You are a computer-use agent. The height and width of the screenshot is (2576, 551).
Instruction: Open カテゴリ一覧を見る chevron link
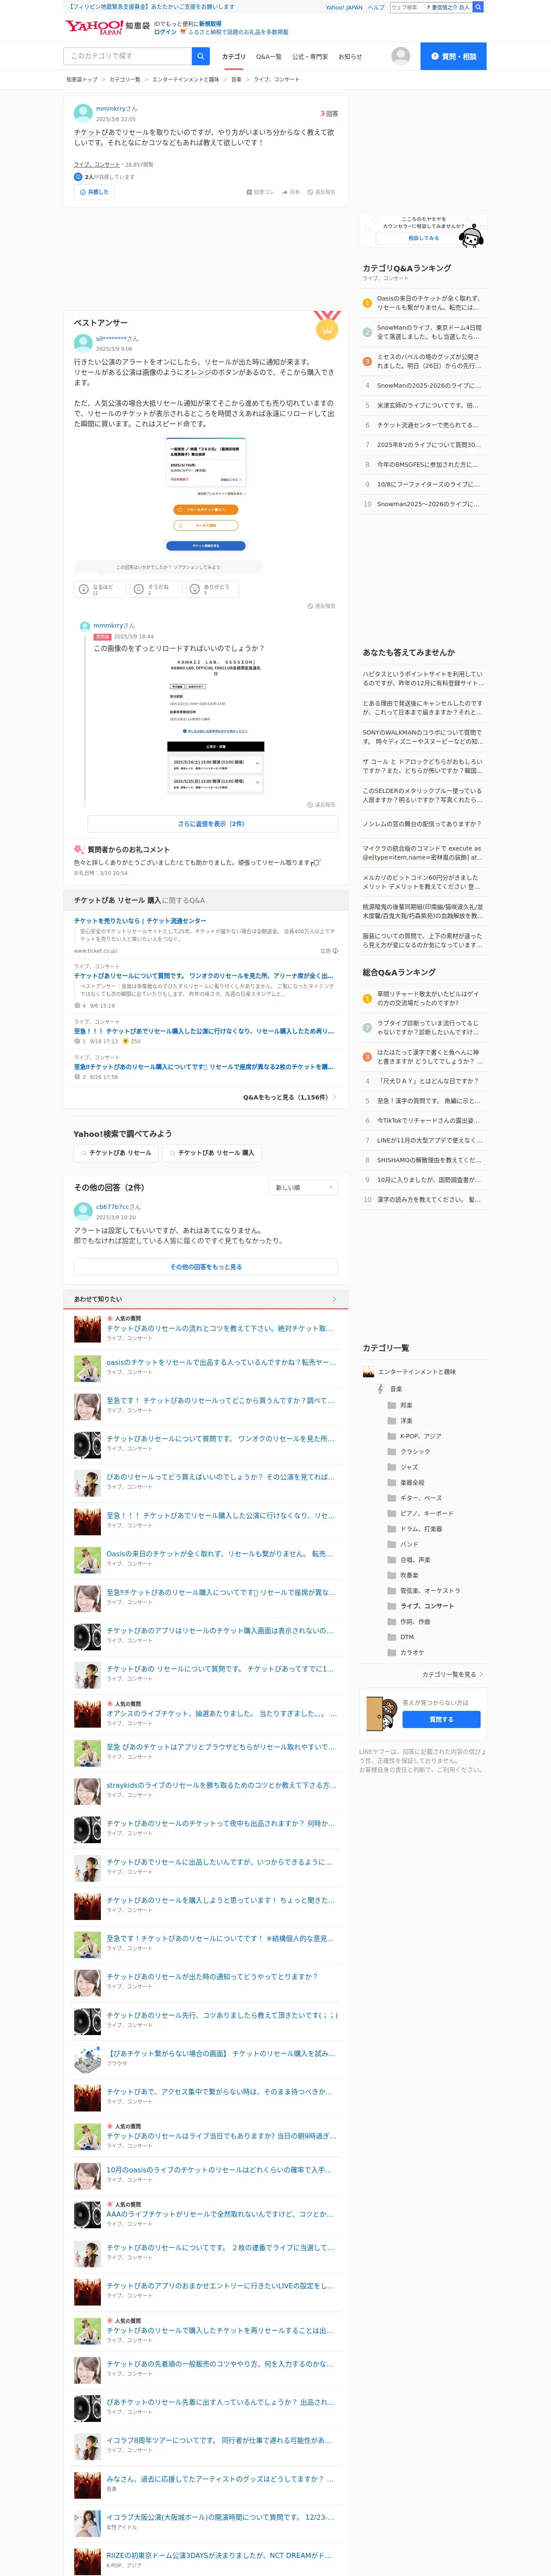pyautogui.click(x=453, y=1674)
